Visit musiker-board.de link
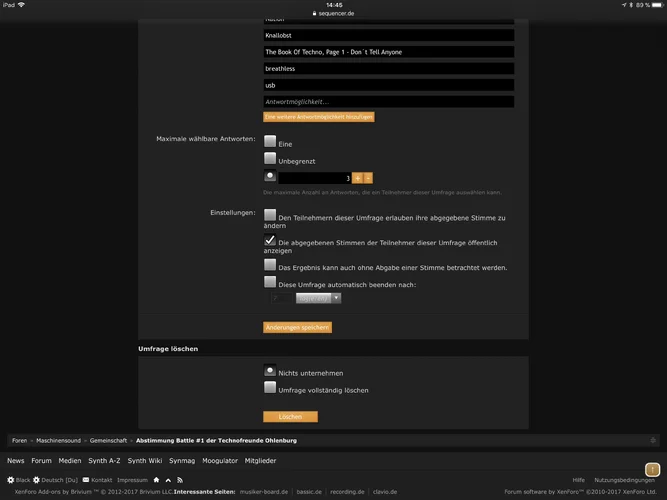Screen dimensions: 667x500 click(264, 491)
